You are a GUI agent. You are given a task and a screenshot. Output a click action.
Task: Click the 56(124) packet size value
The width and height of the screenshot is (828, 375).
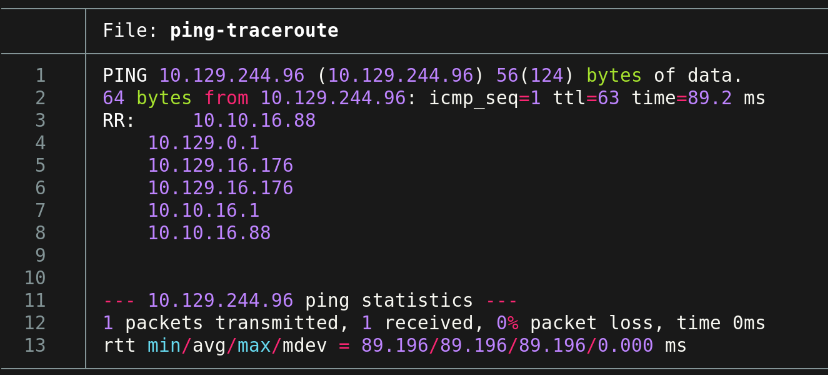[x=535, y=76]
